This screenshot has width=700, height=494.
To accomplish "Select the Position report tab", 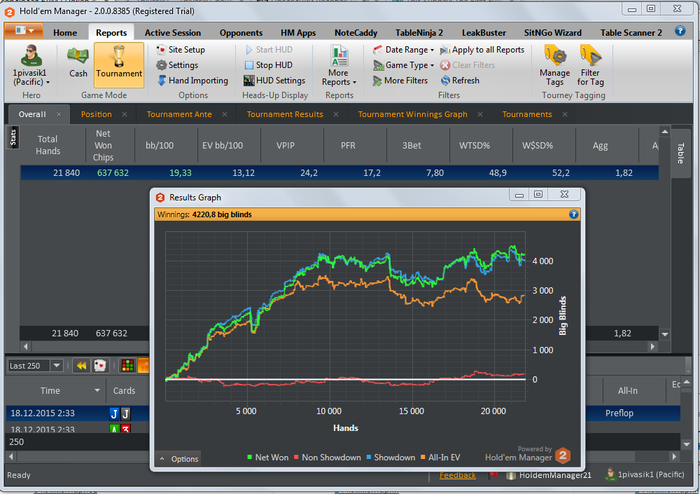I will point(96,114).
